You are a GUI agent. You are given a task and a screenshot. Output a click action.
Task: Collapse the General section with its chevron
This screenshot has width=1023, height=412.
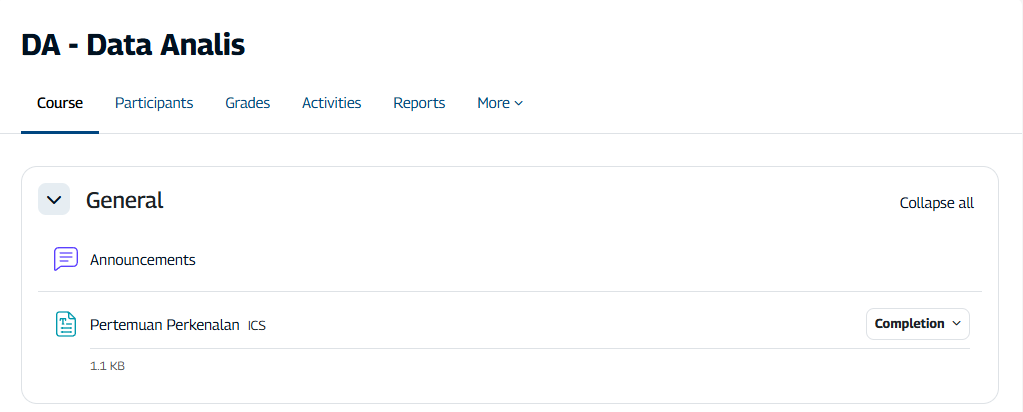tap(54, 199)
